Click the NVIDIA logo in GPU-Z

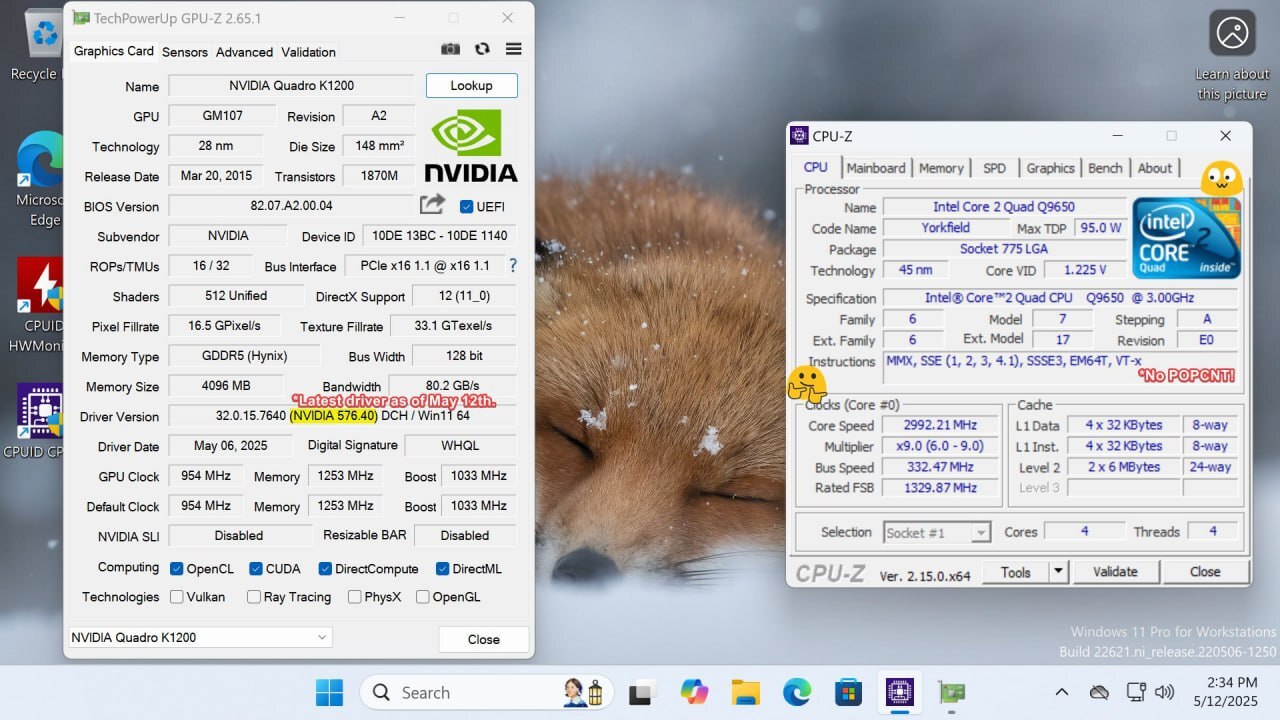pos(470,143)
